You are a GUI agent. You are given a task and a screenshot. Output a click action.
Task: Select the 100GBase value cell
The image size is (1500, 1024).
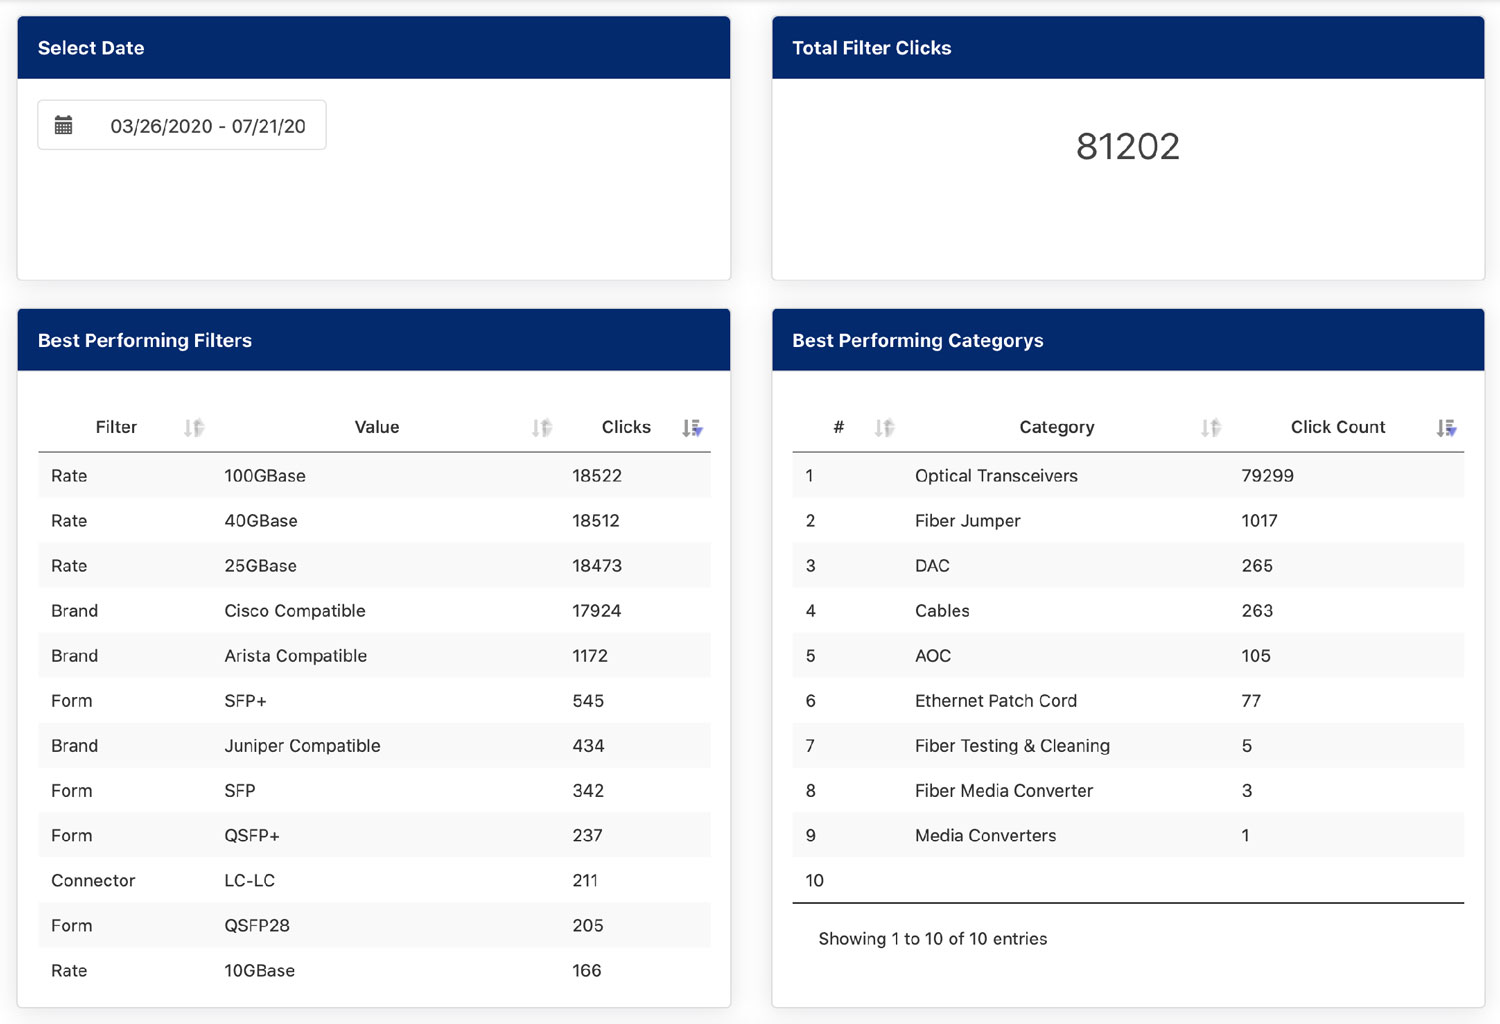pyautogui.click(x=265, y=476)
